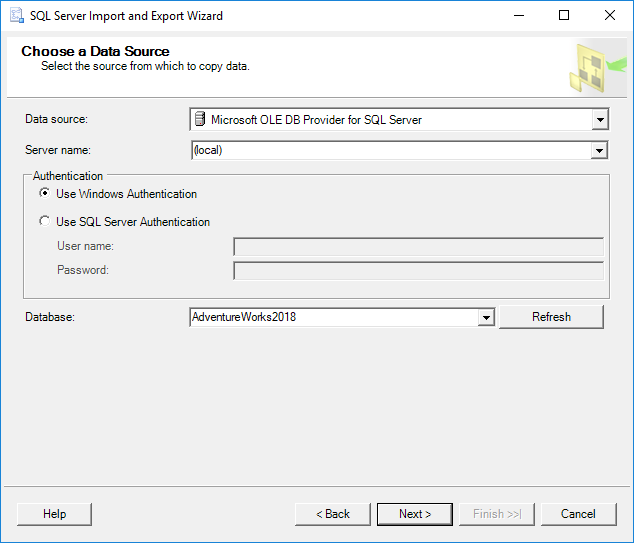Select Use Windows Authentication option
This screenshot has width=634, height=543.
44,194
